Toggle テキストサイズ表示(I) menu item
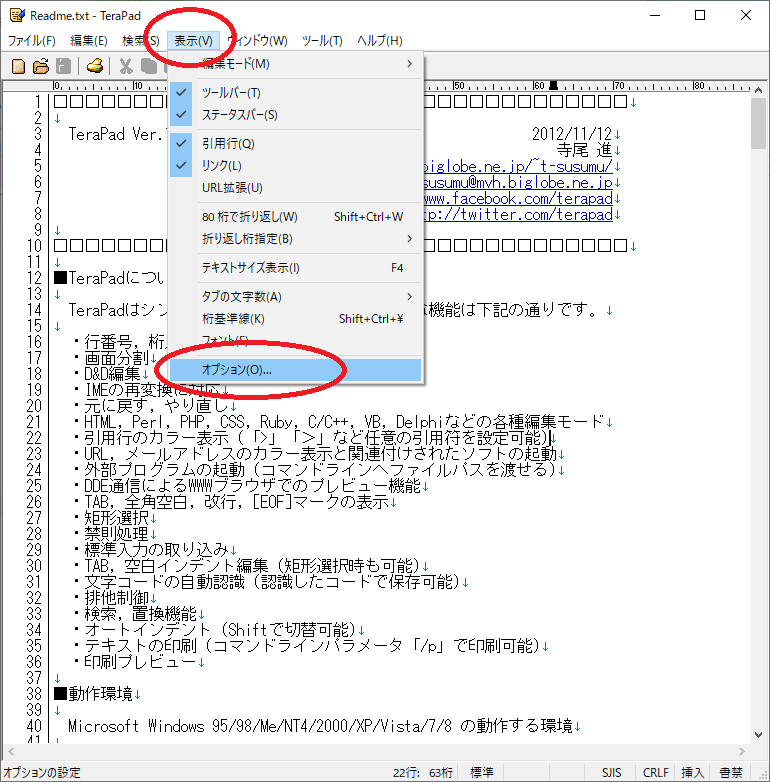This screenshot has width=770, height=782. click(296, 268)
